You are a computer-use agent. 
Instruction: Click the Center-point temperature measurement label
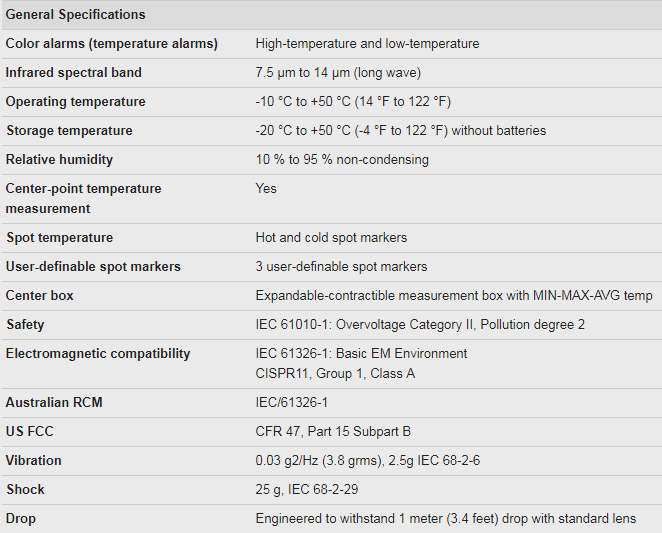(x=83, y=199)
